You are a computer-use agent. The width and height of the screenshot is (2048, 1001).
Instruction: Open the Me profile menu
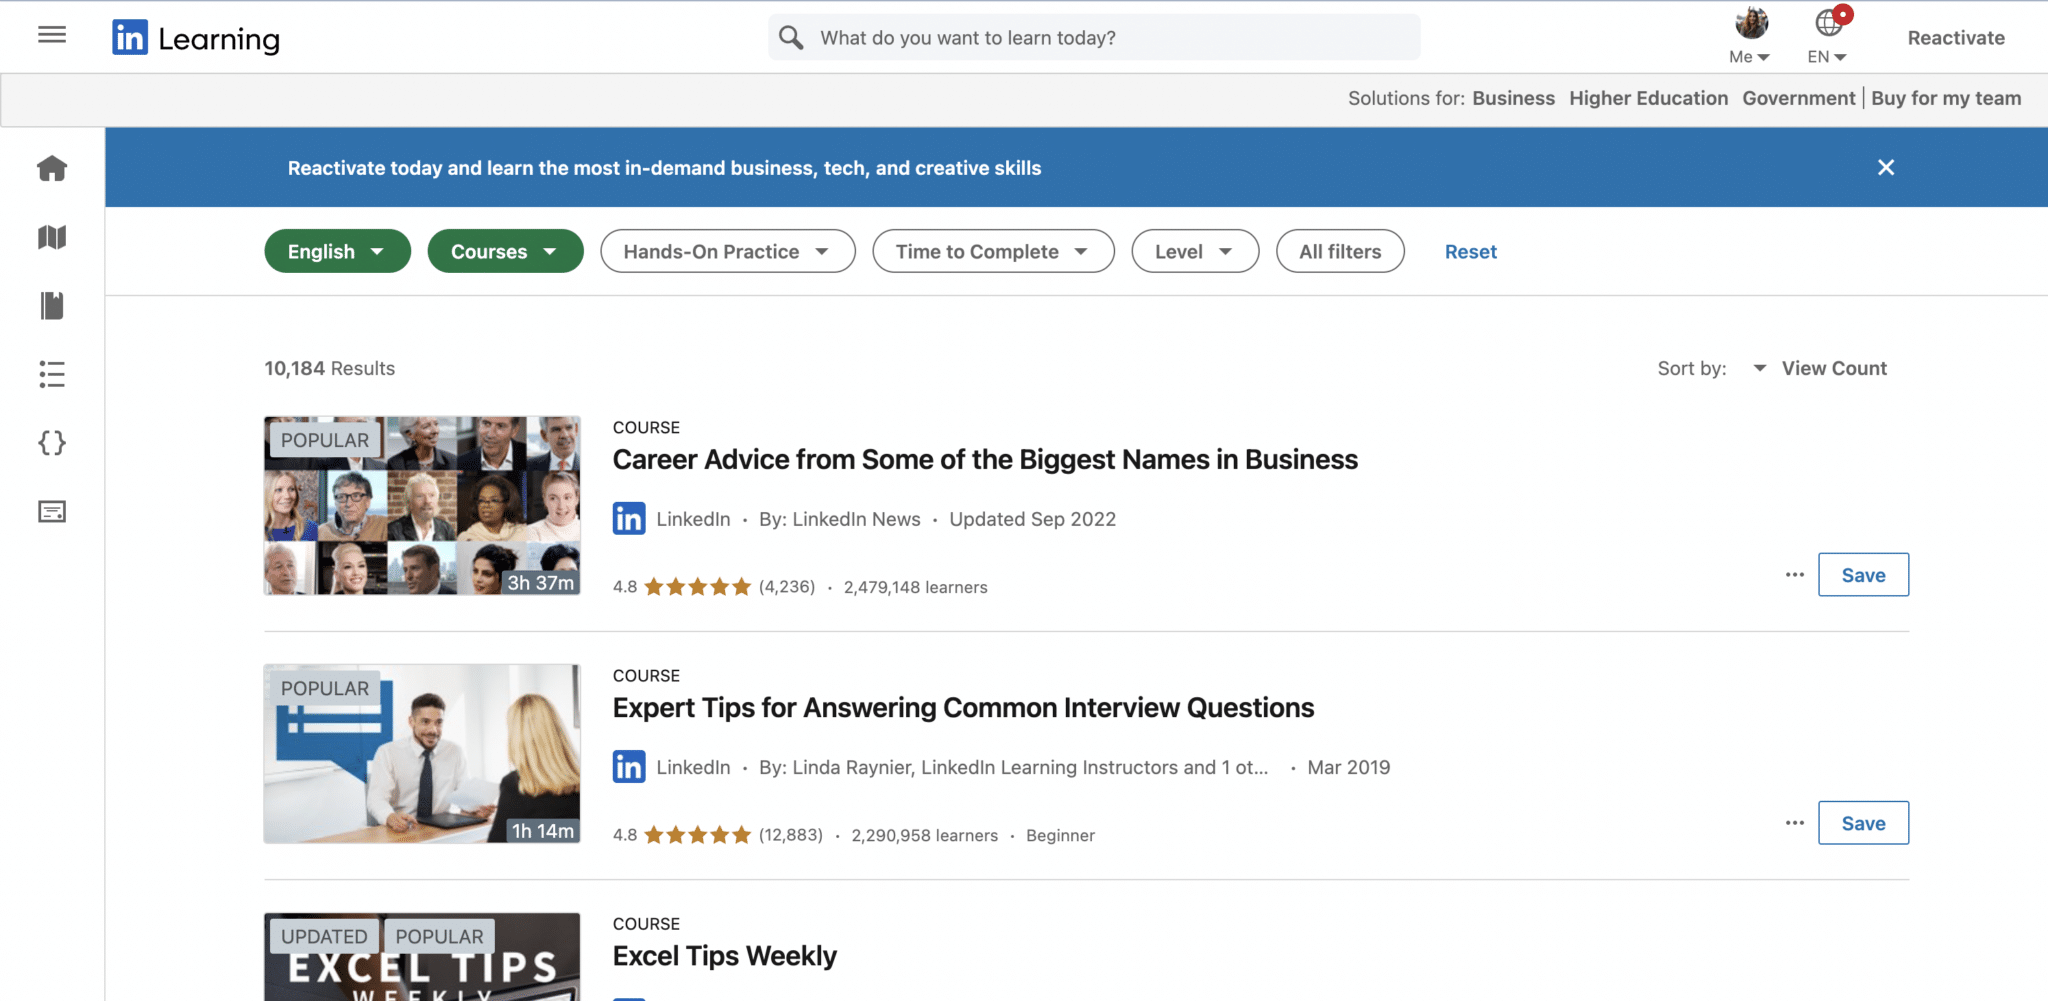(x=1749, y=35)
